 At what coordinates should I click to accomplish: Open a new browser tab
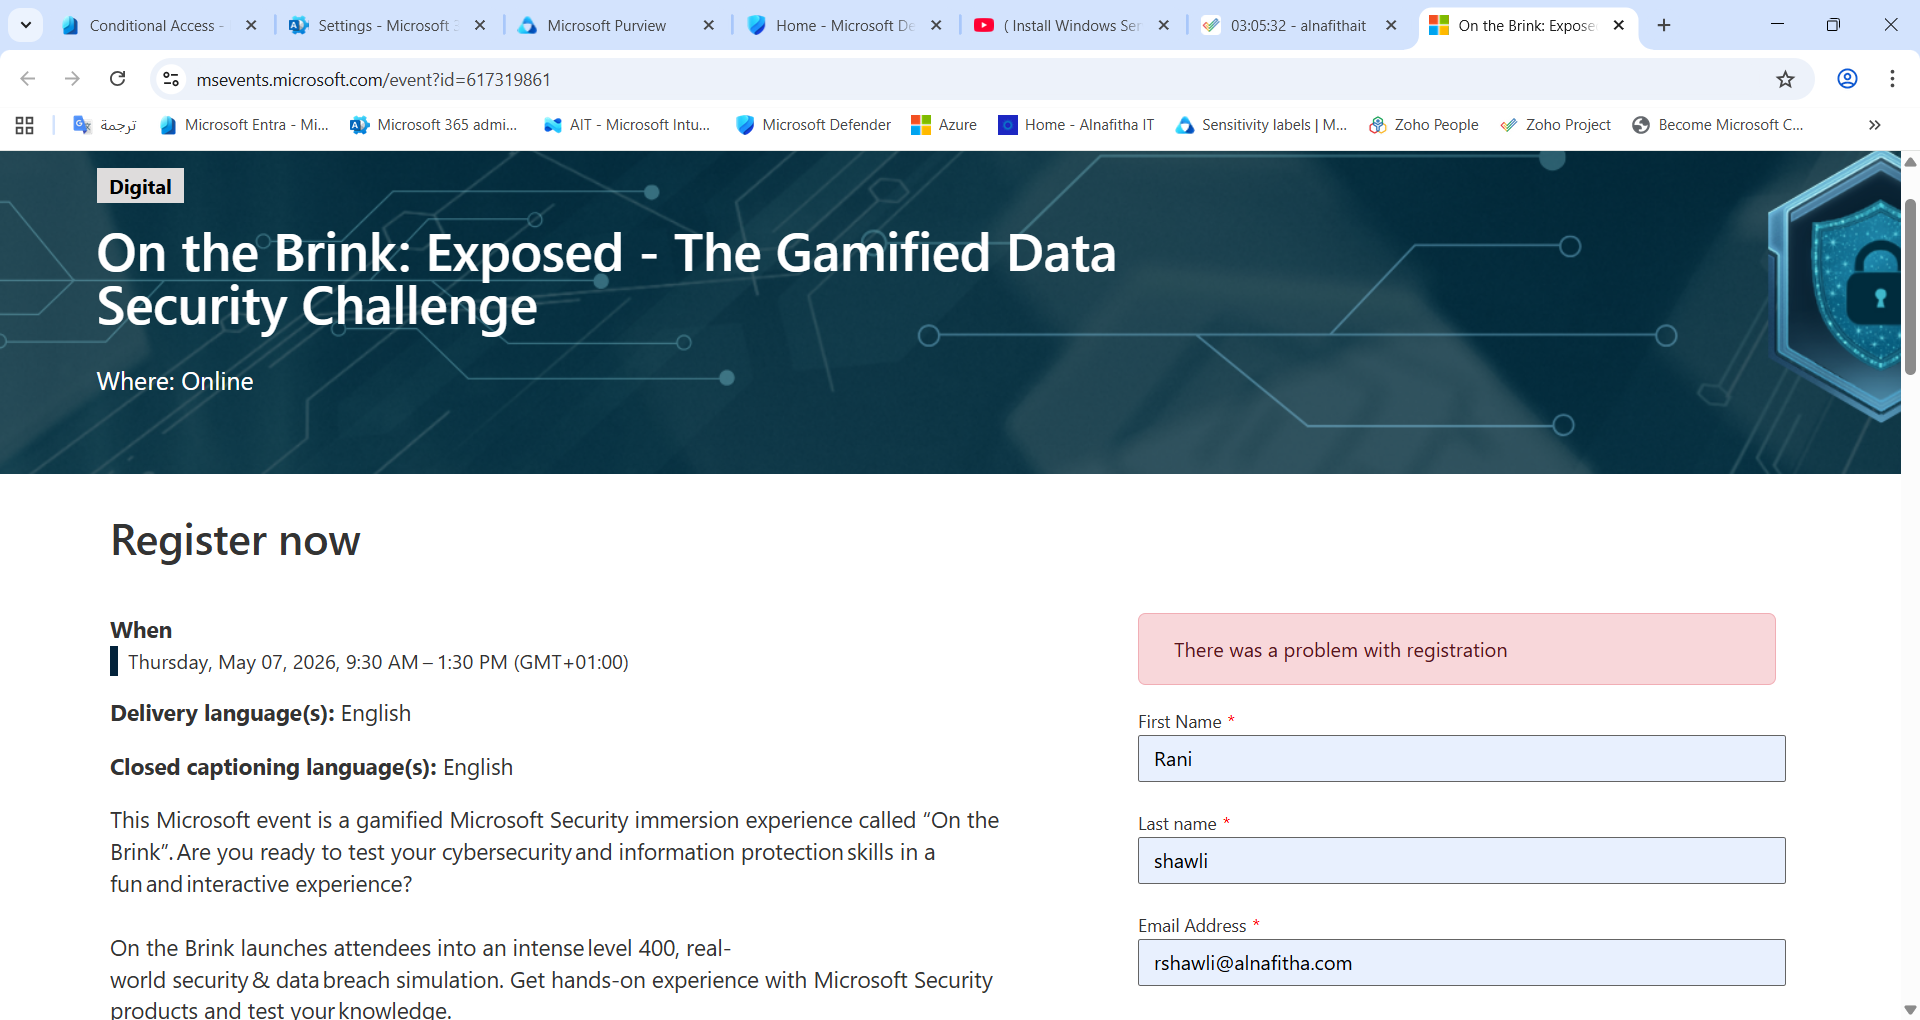[x=1664, y=25]
